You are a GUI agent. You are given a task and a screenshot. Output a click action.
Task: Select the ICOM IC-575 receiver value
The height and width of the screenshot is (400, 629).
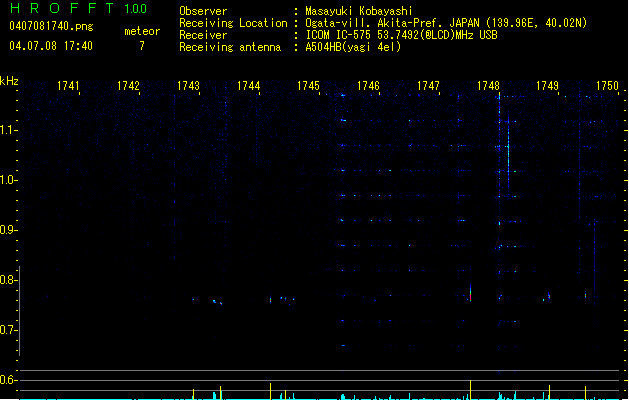[x=401, y=35]
